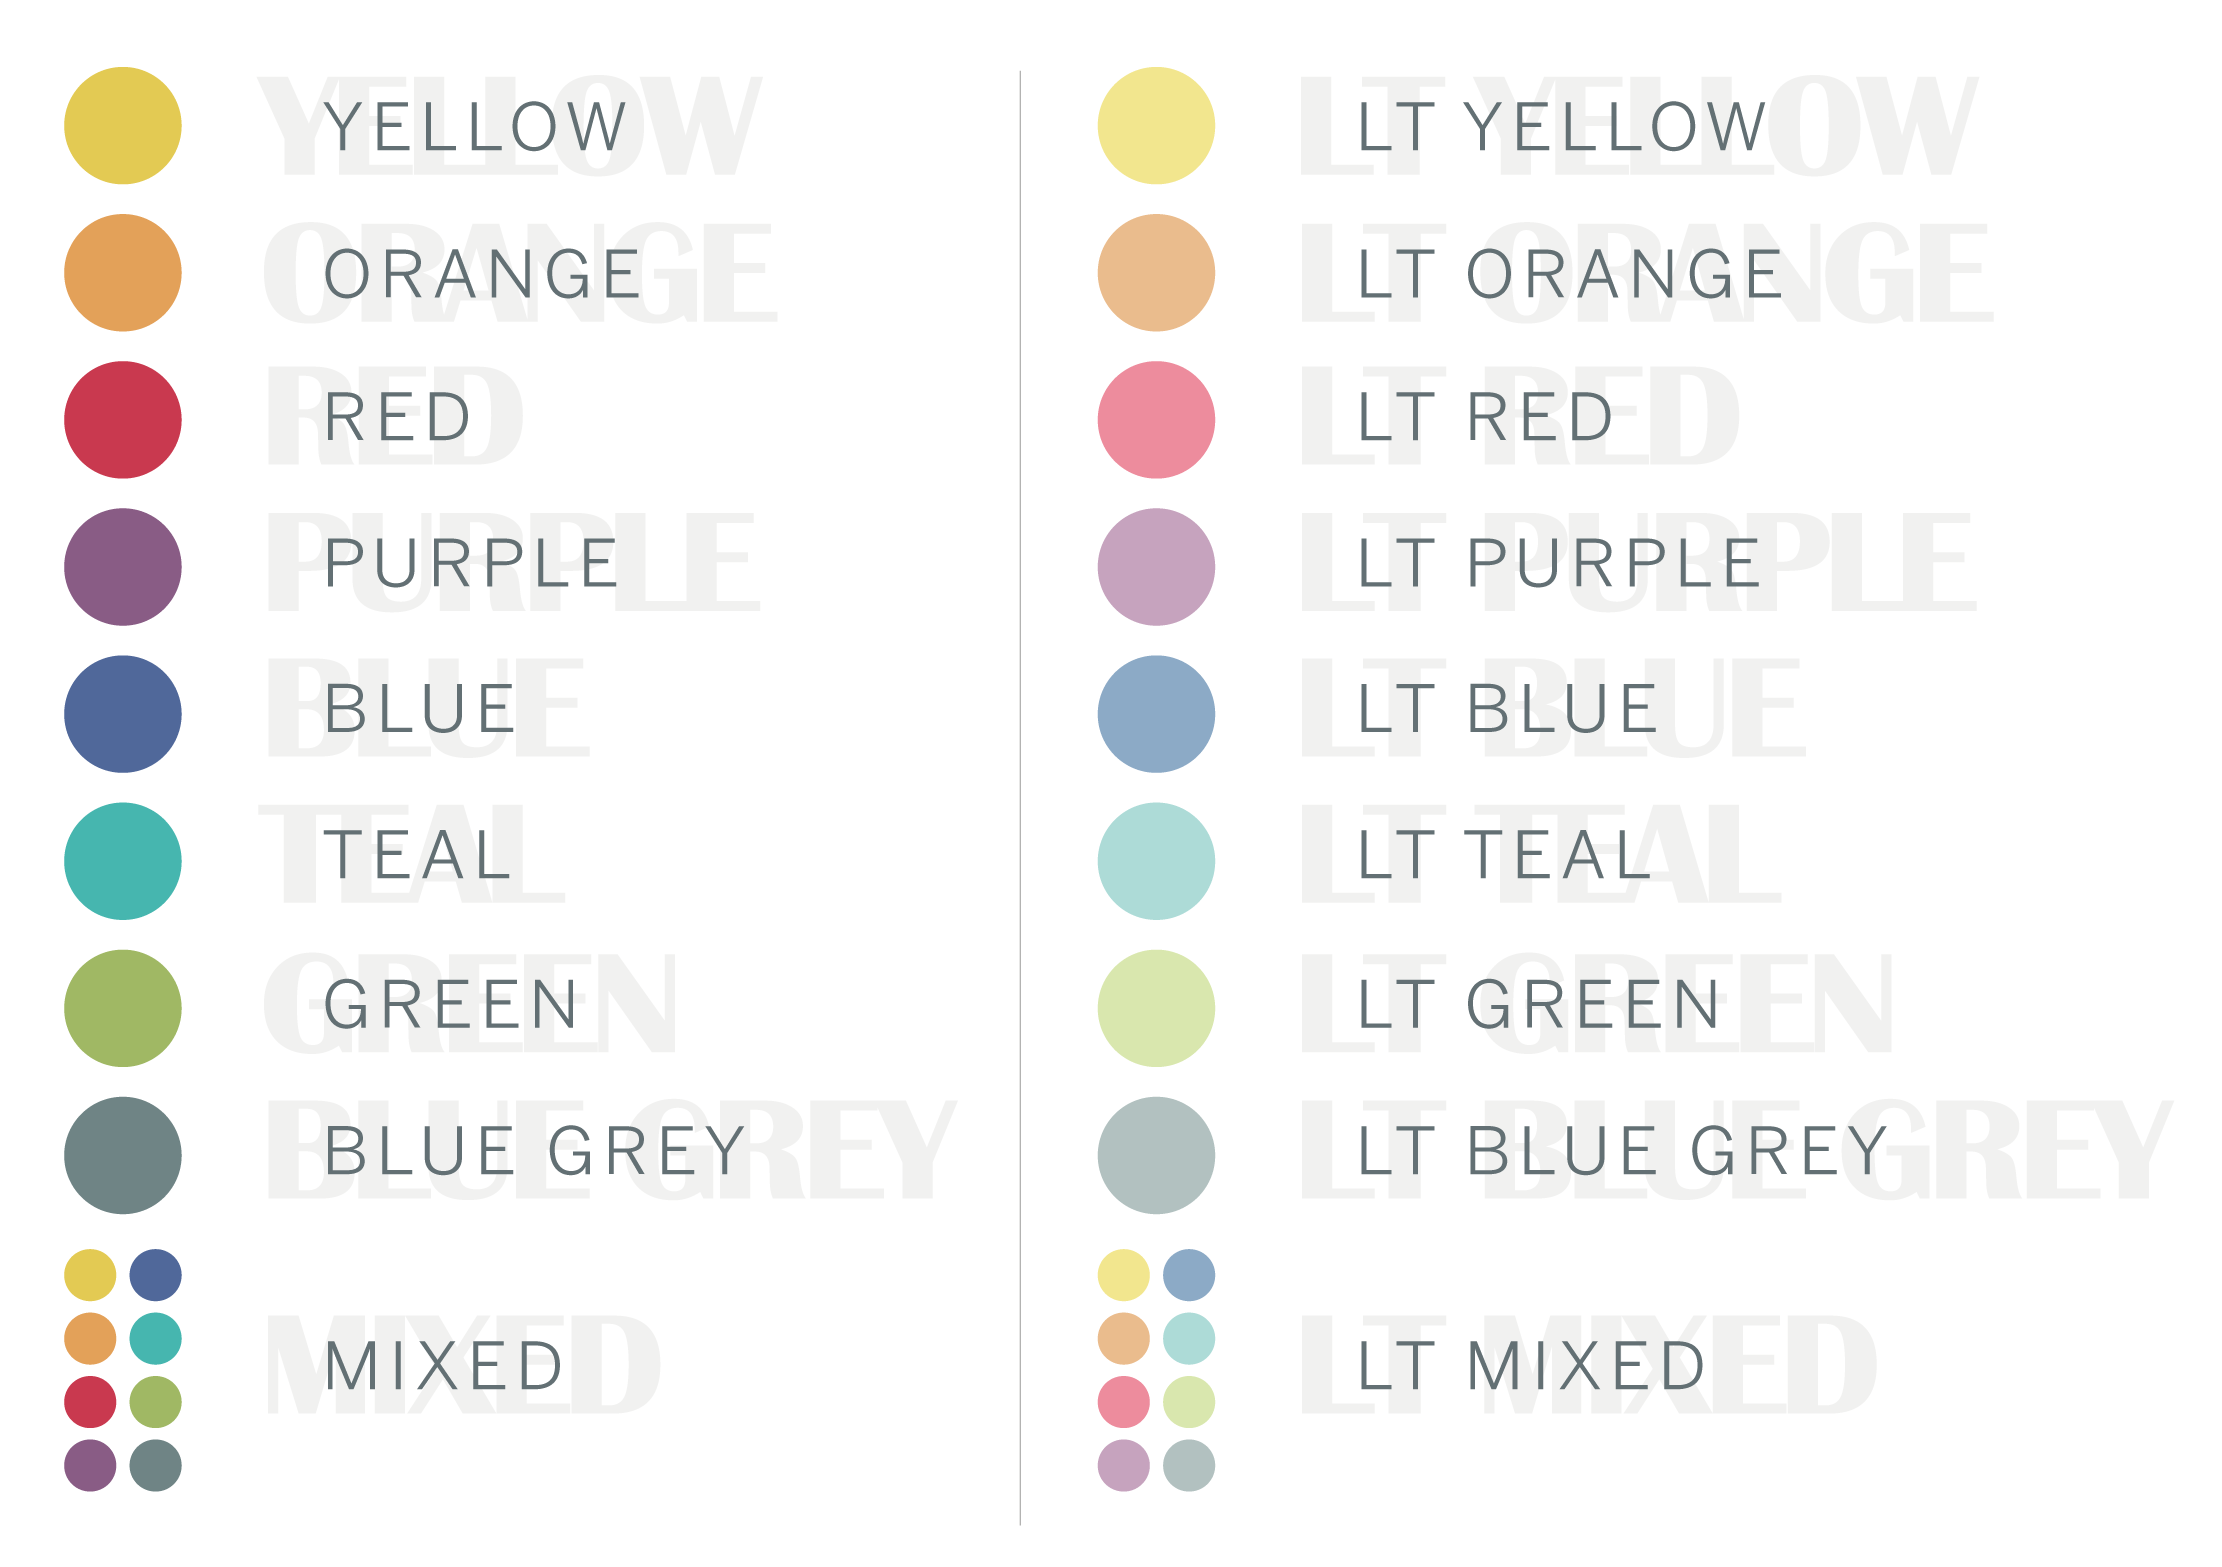Click the teal color swatch

tap(123, 861)
